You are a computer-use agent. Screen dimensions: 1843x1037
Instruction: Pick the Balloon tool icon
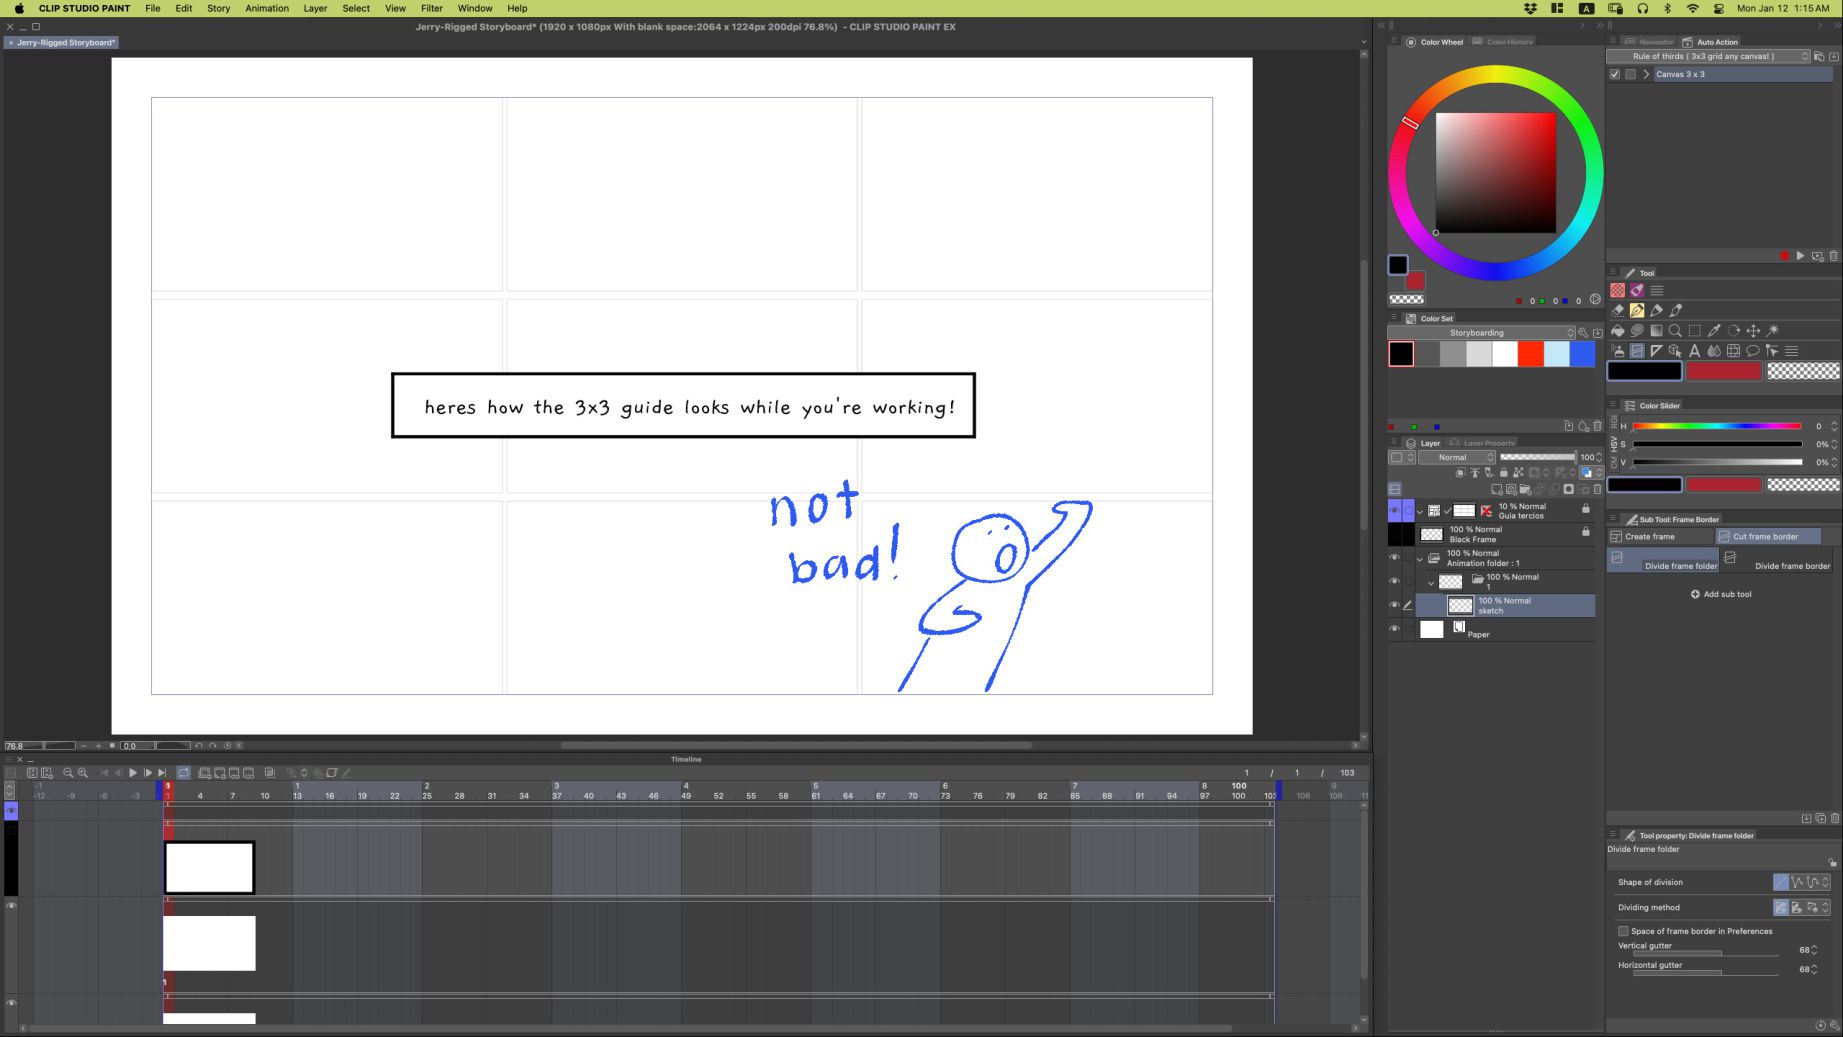(1752, 351)
